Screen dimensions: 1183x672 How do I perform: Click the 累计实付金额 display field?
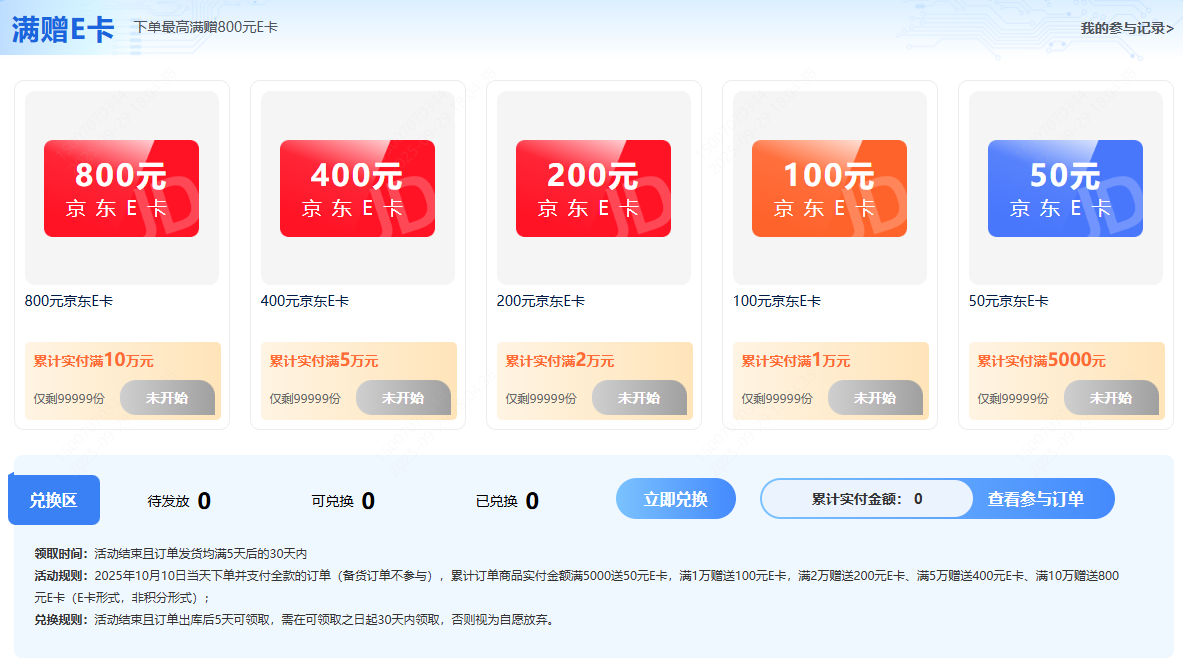(x=867, y=499)
